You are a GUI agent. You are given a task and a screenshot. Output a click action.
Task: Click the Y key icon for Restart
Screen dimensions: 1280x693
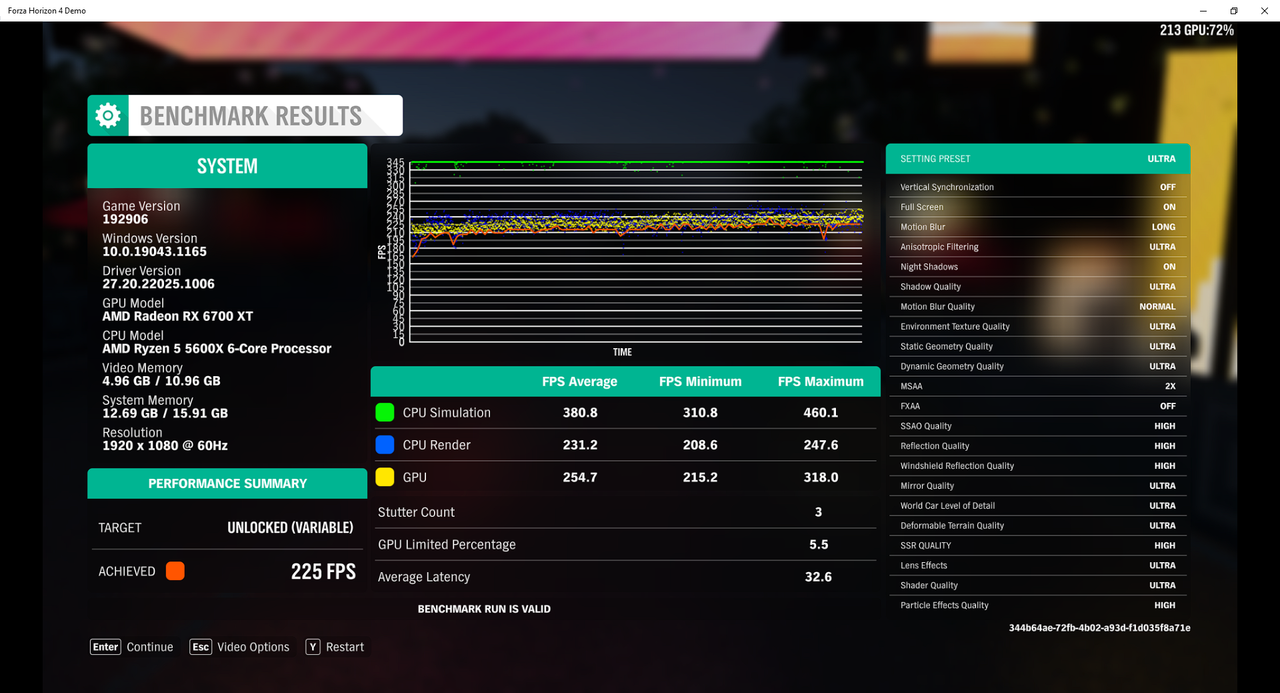pos(313,647)
